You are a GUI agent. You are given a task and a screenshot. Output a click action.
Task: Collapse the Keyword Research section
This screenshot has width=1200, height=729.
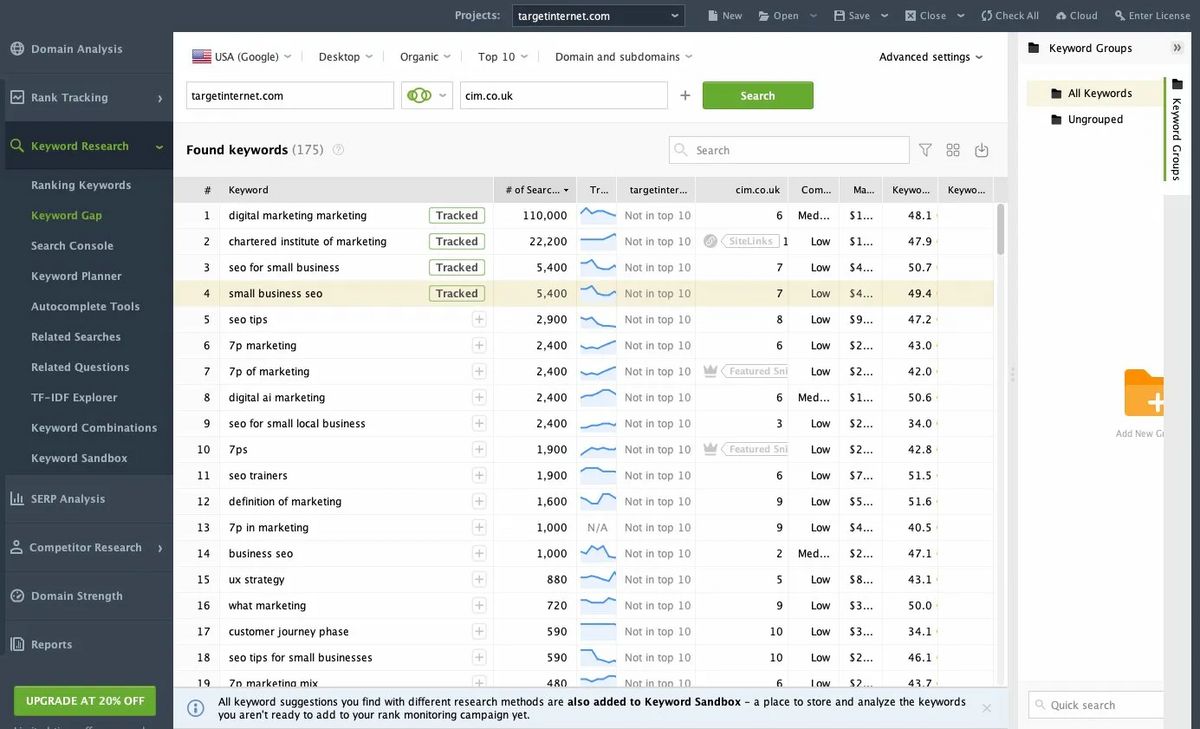[159, 147]
